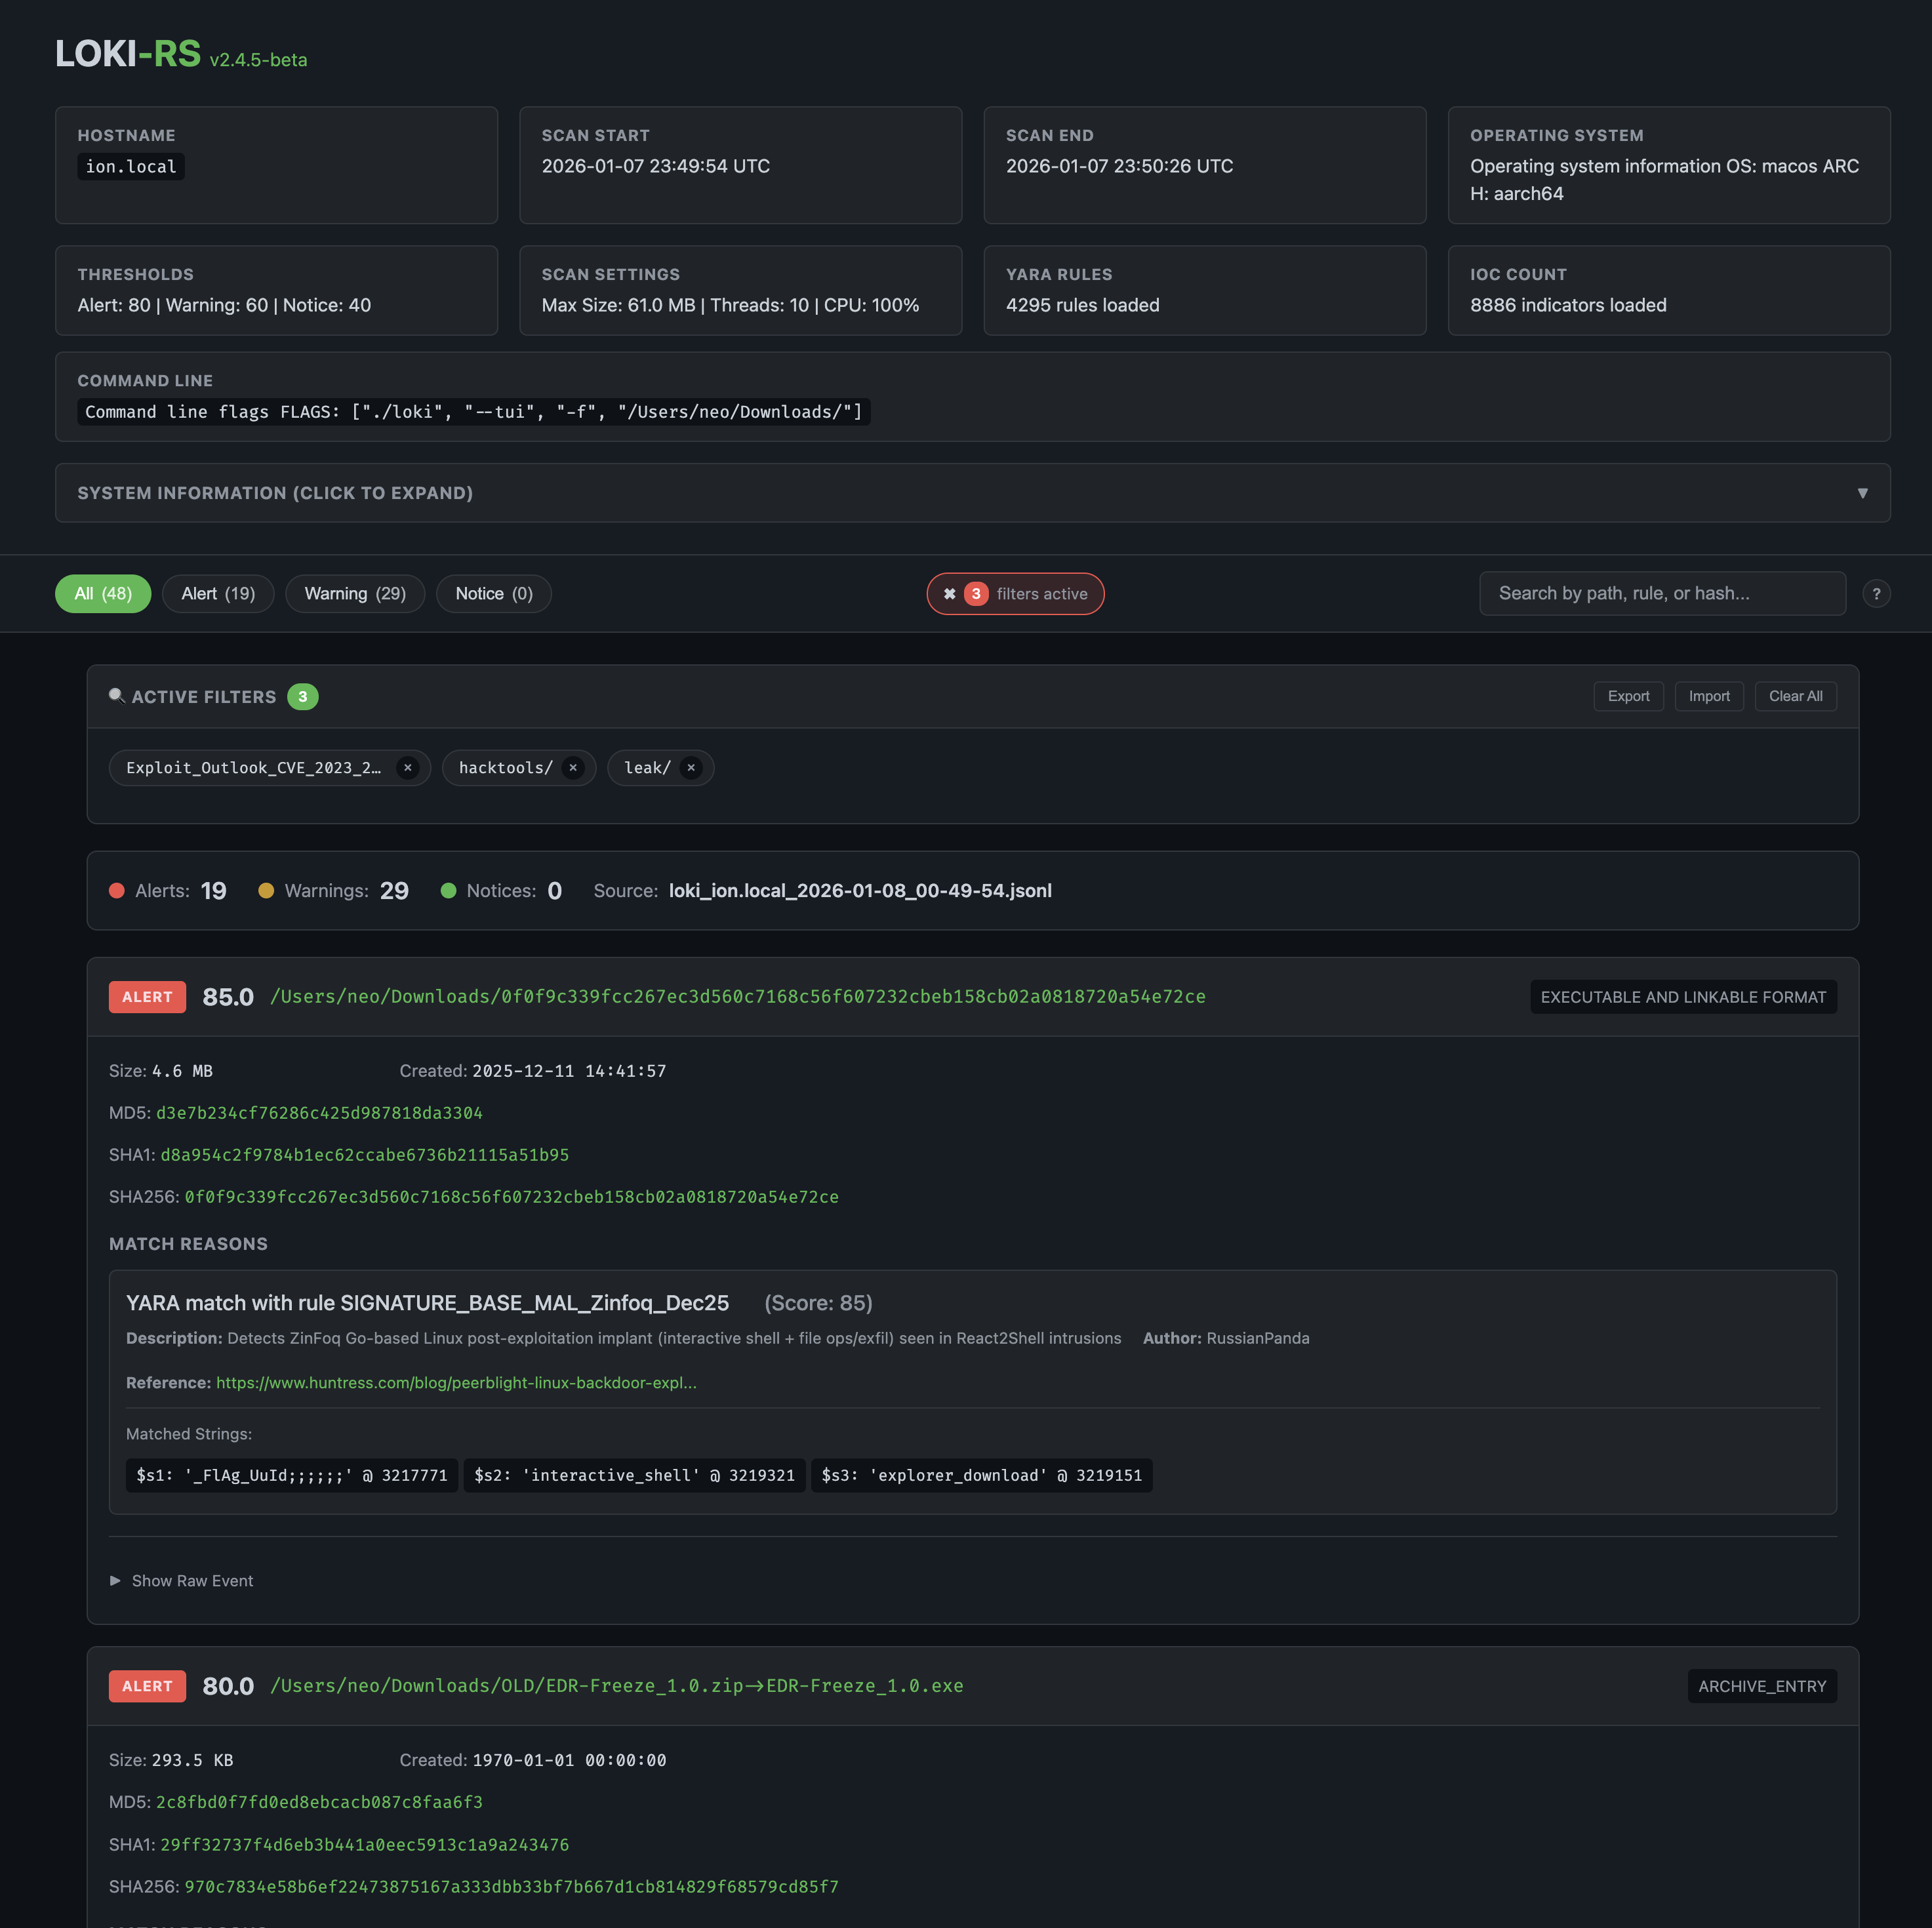Select the Notice (0) filter pill
This screenshot has height=1928, width=1932.
click(493, 593)
